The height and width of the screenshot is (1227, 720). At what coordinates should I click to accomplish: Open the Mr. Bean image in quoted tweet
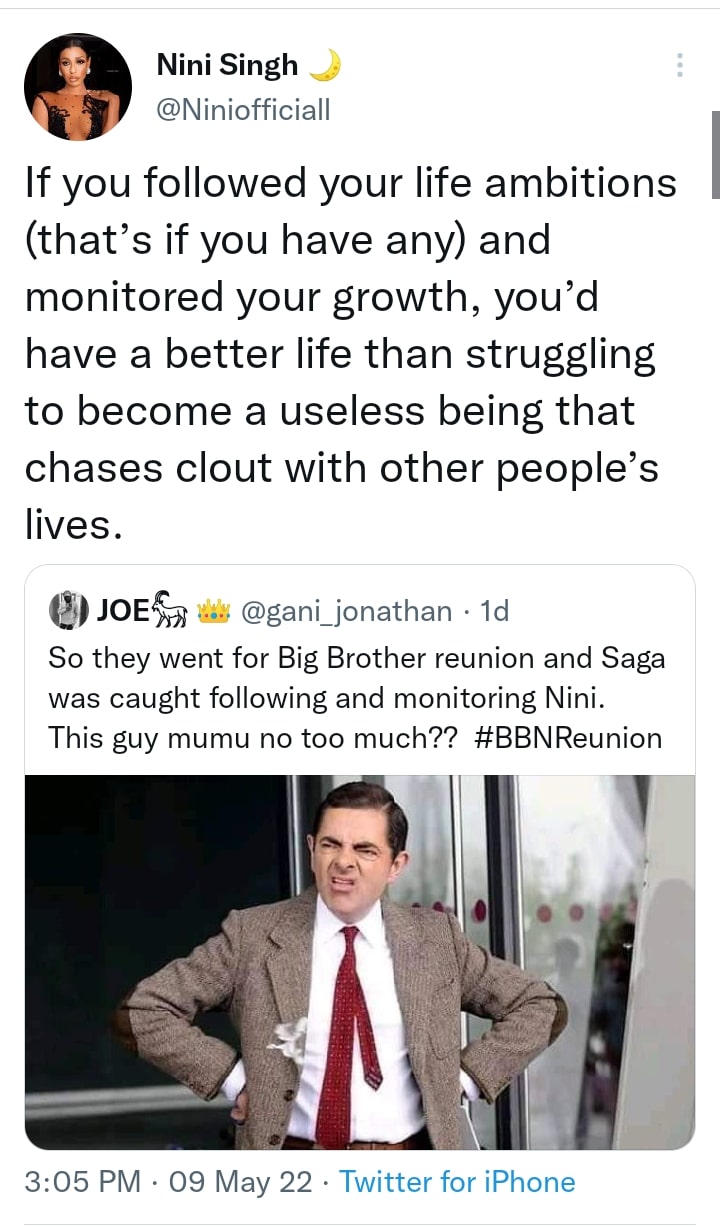click(x=359, y=962)
